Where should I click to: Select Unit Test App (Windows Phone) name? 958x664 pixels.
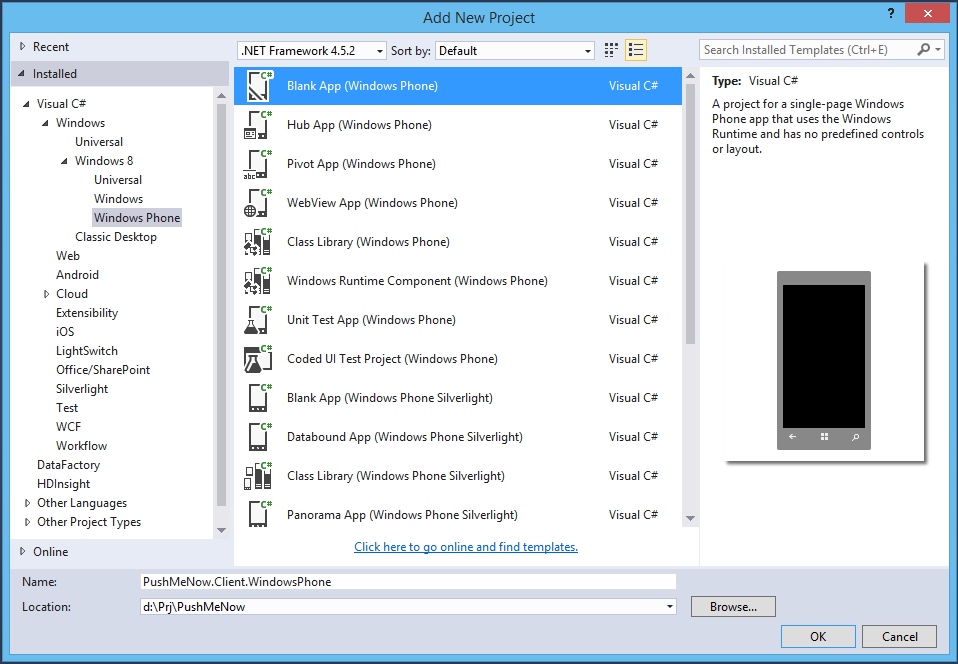(x=371, y=319)
